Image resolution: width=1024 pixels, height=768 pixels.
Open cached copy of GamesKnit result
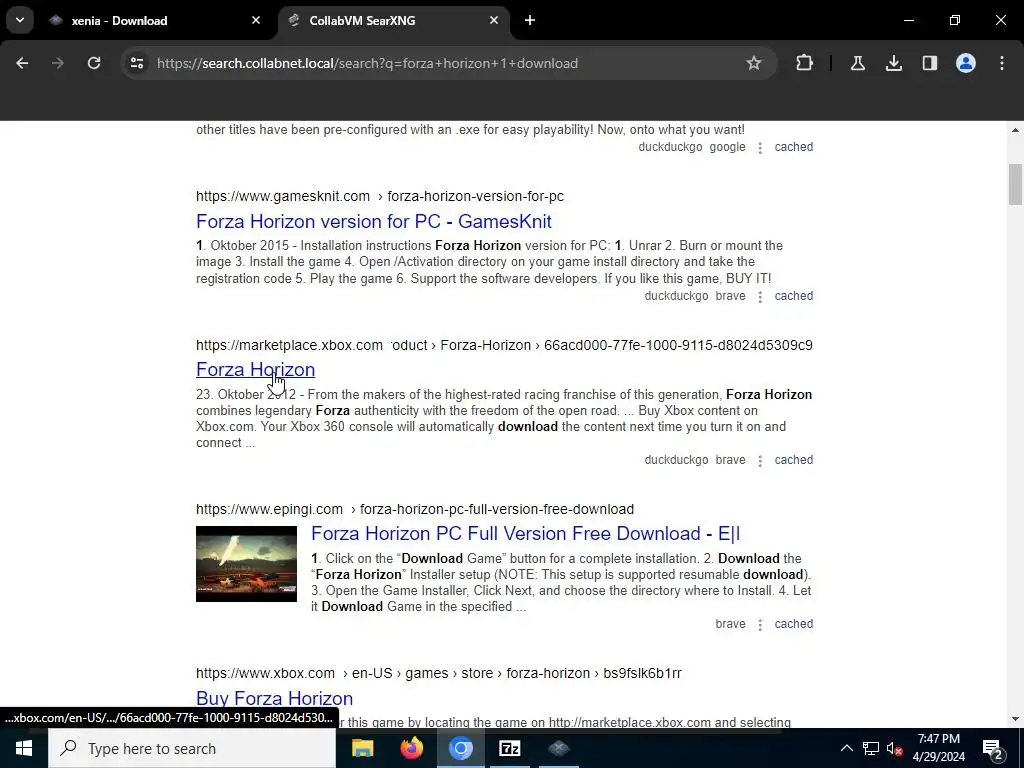pos(793,296)
